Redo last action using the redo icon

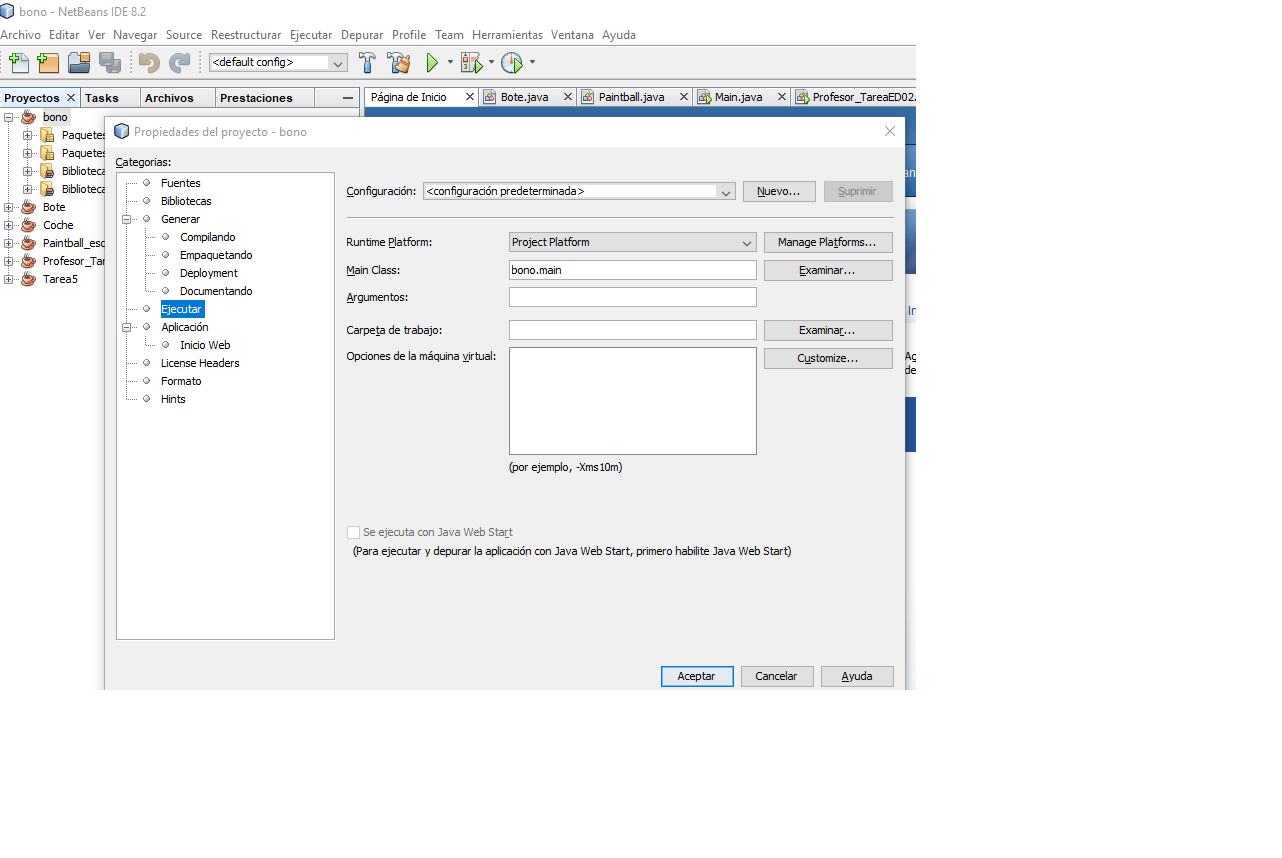click(x=180, y=62)
